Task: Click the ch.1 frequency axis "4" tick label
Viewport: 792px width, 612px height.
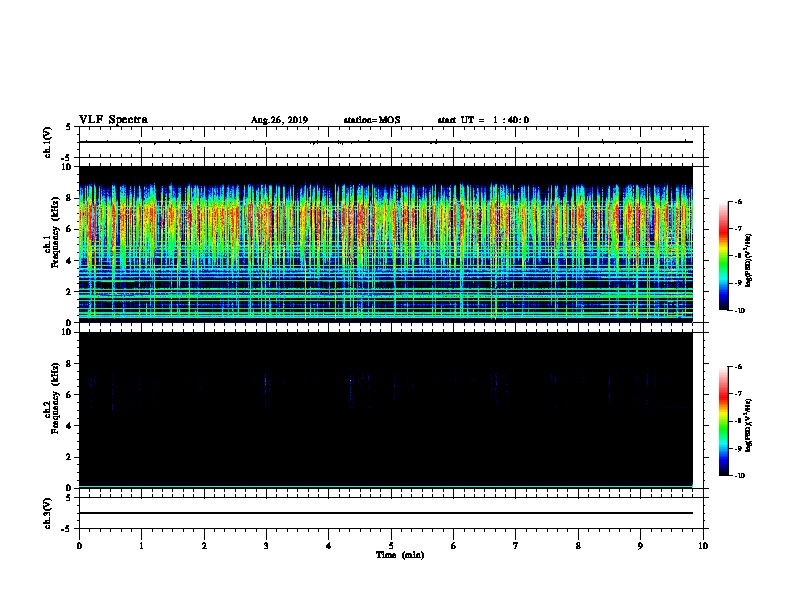Action: (70, 261)
